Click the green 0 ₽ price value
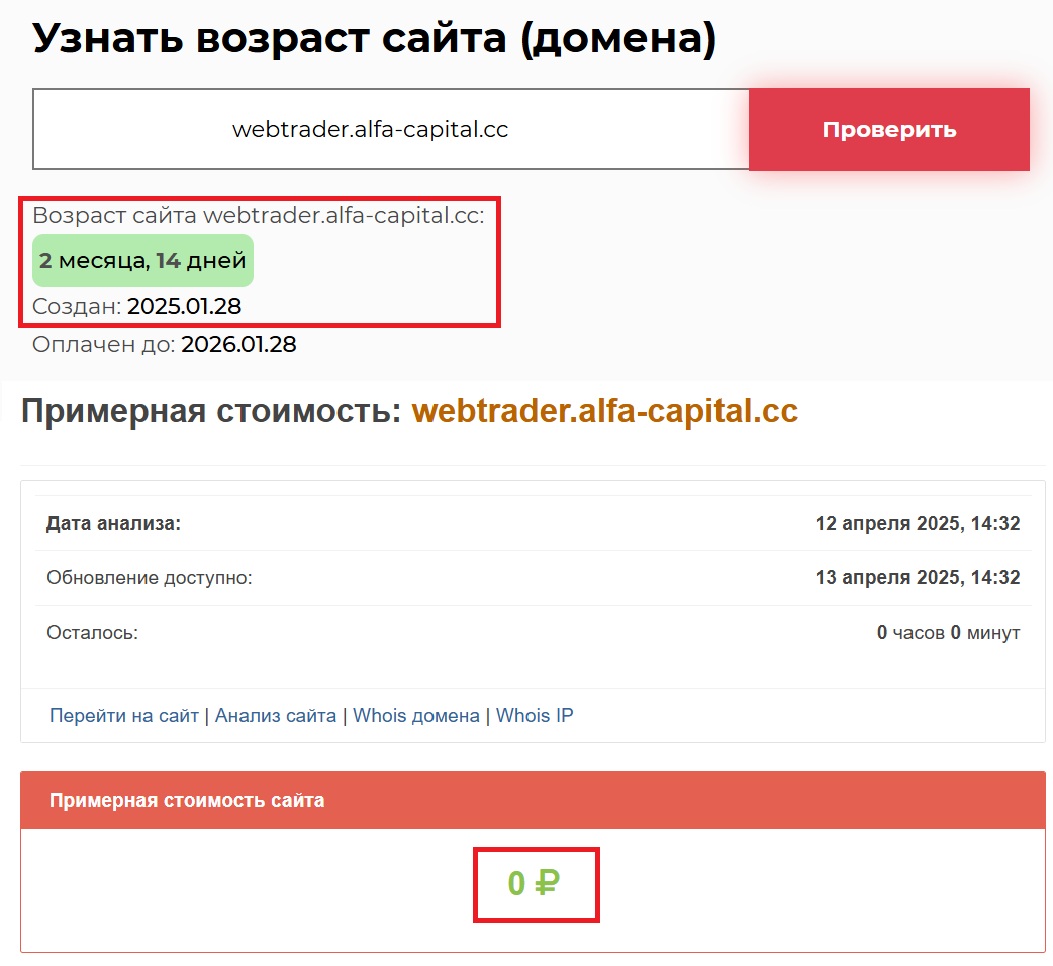 point(534,884)
